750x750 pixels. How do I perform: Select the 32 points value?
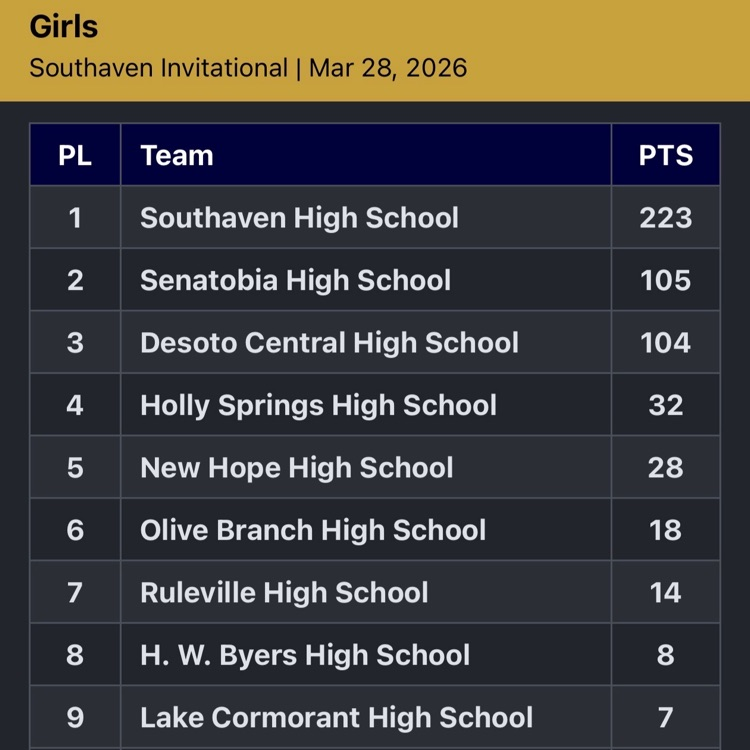coord(665,405)
